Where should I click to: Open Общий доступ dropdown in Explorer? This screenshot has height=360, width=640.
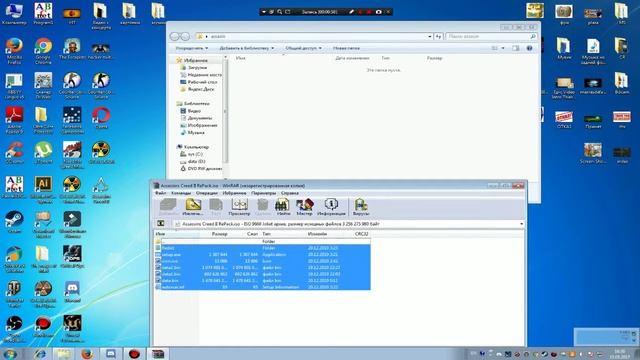tap(303, 48)
